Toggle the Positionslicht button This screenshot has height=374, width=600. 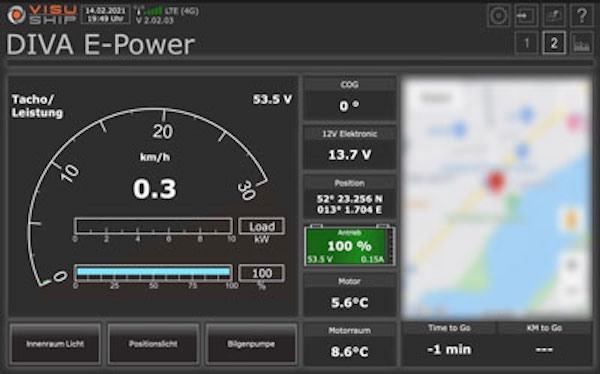[x=153, y=344]
